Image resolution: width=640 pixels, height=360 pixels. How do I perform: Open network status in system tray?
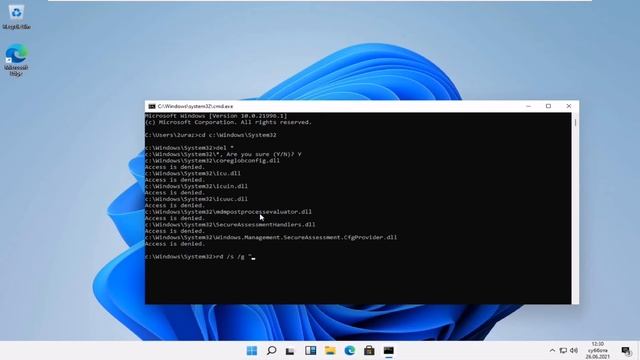pos(563,350)
